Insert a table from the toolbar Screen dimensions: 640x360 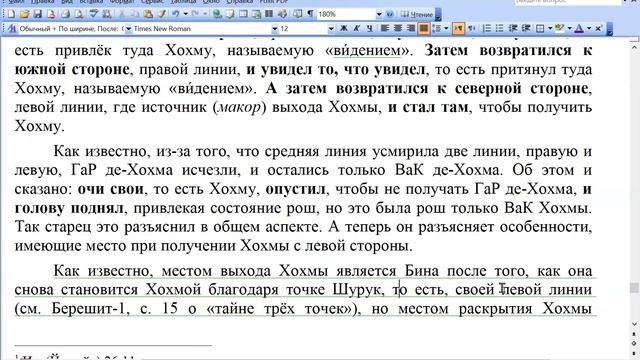pyautogui.click(x=243, y=14)
